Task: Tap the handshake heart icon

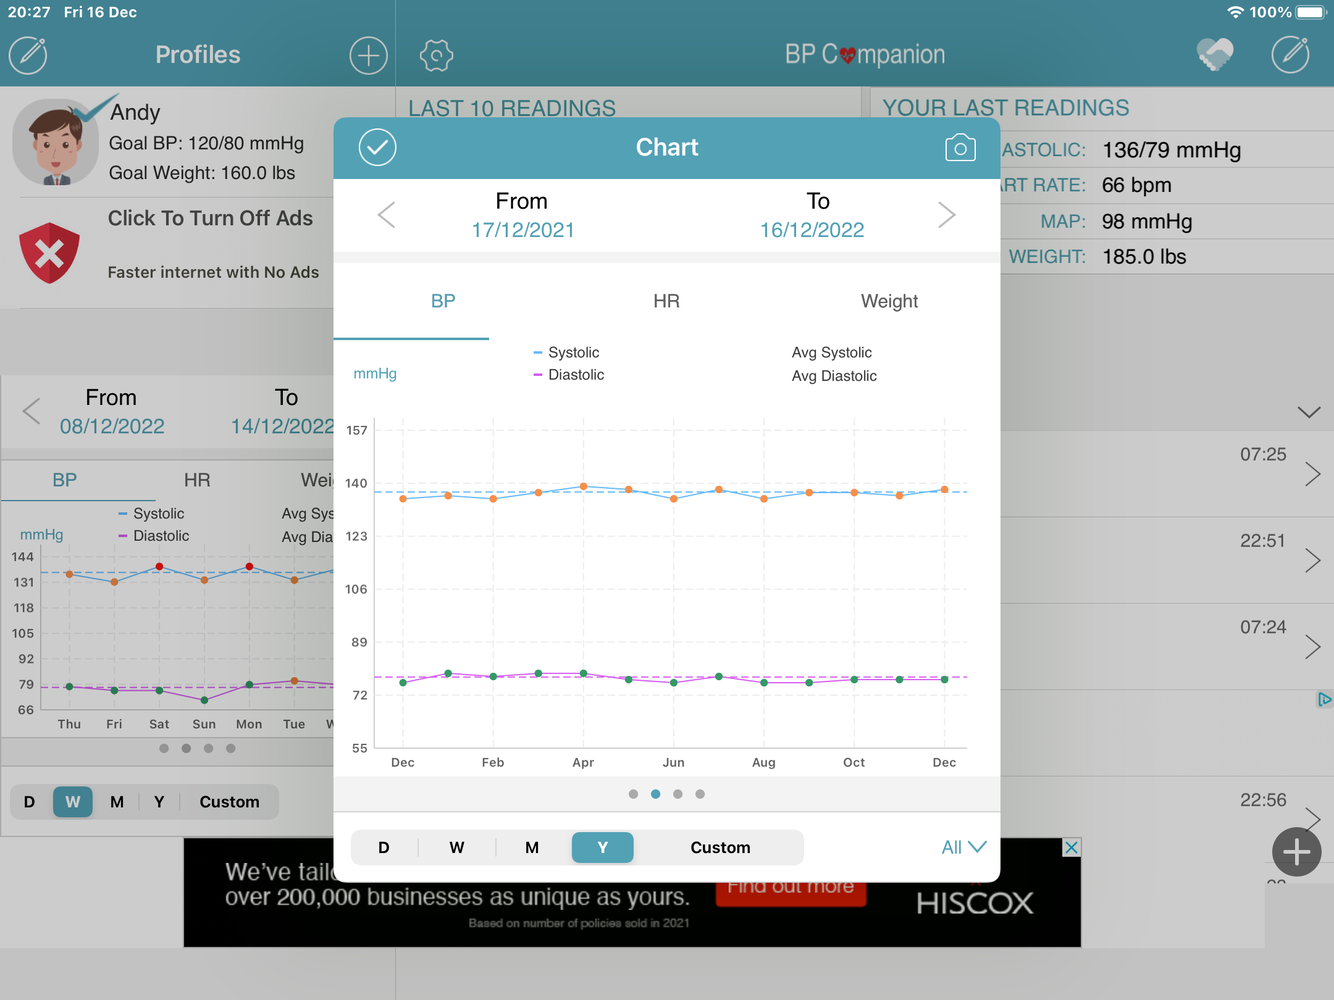Action: point(1215,55)
